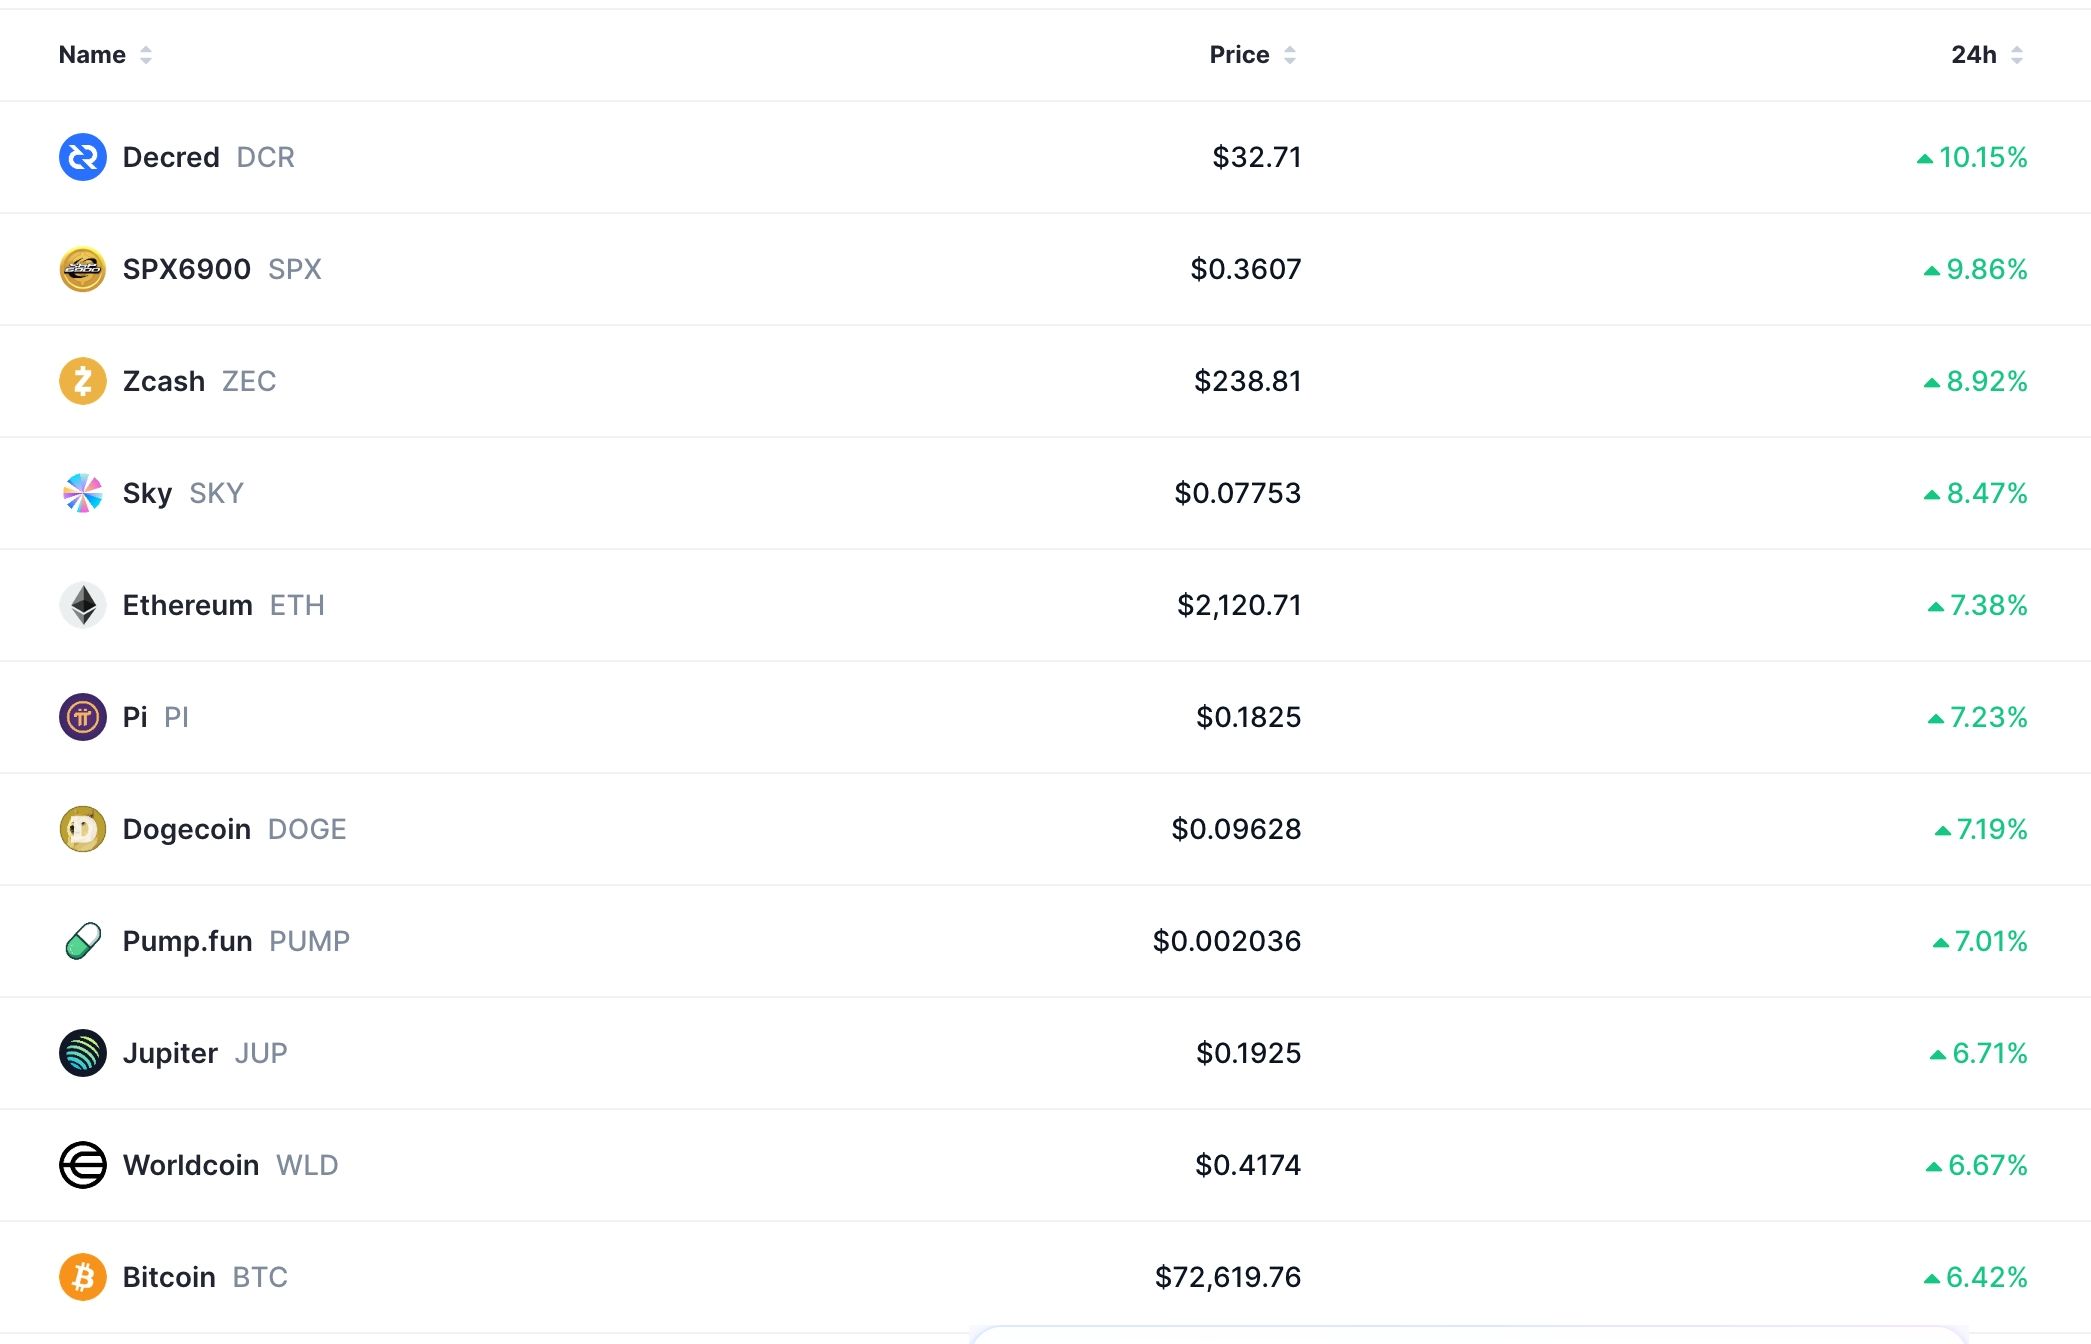Click the Pi $0.1825 price

pos(1249,717)
